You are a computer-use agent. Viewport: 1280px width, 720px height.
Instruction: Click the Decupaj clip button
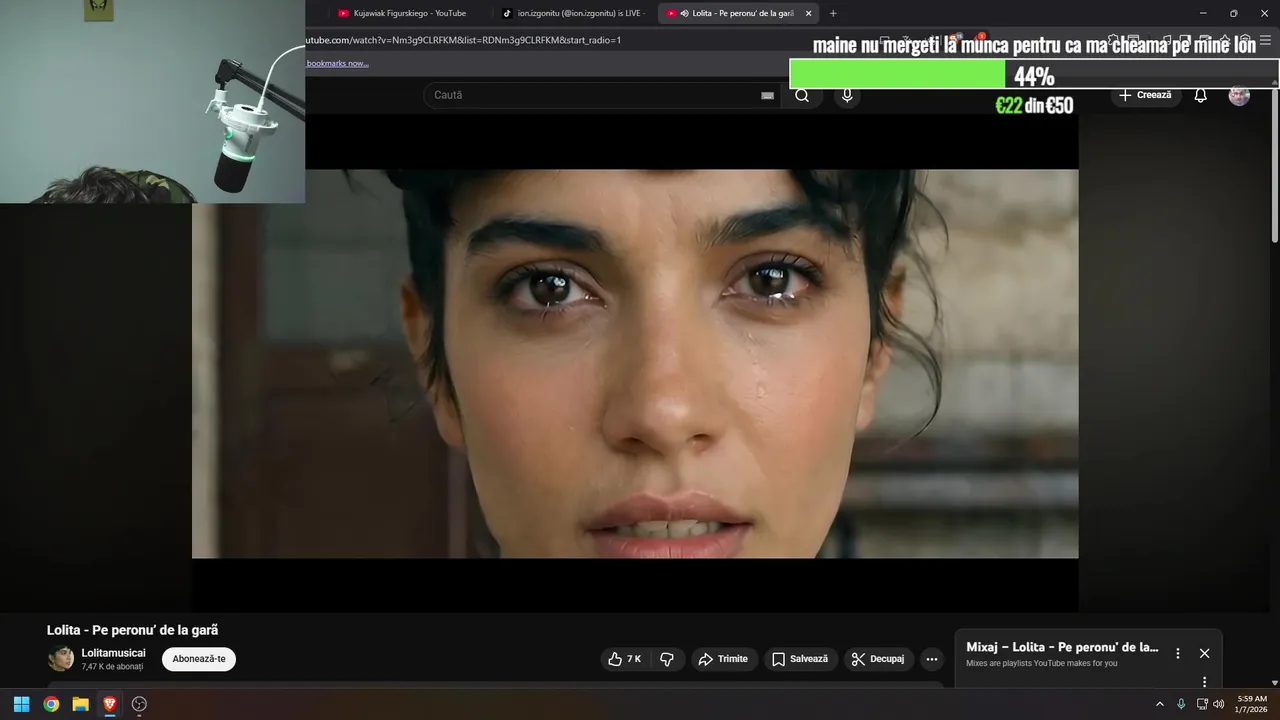click(x=879, y=659)
